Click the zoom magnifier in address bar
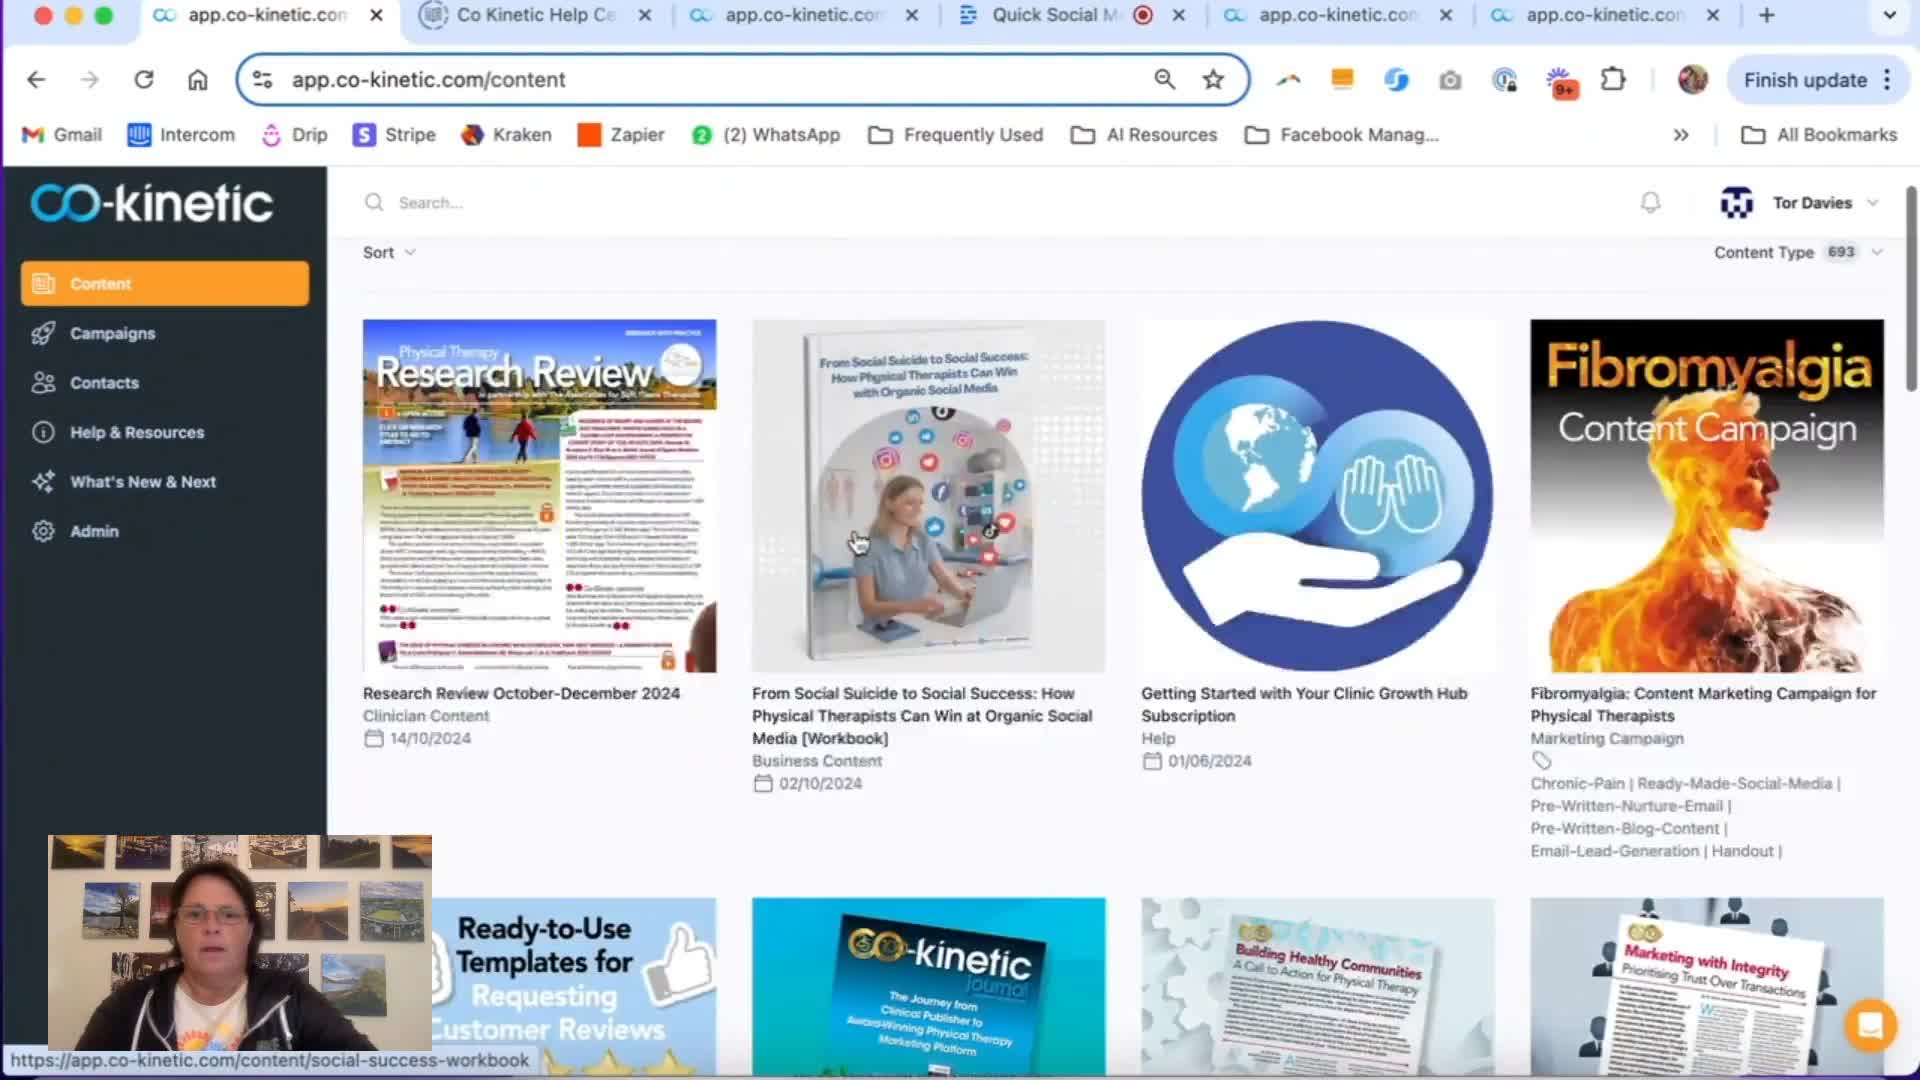Screen dimensions: 1920x1080 1164,79
